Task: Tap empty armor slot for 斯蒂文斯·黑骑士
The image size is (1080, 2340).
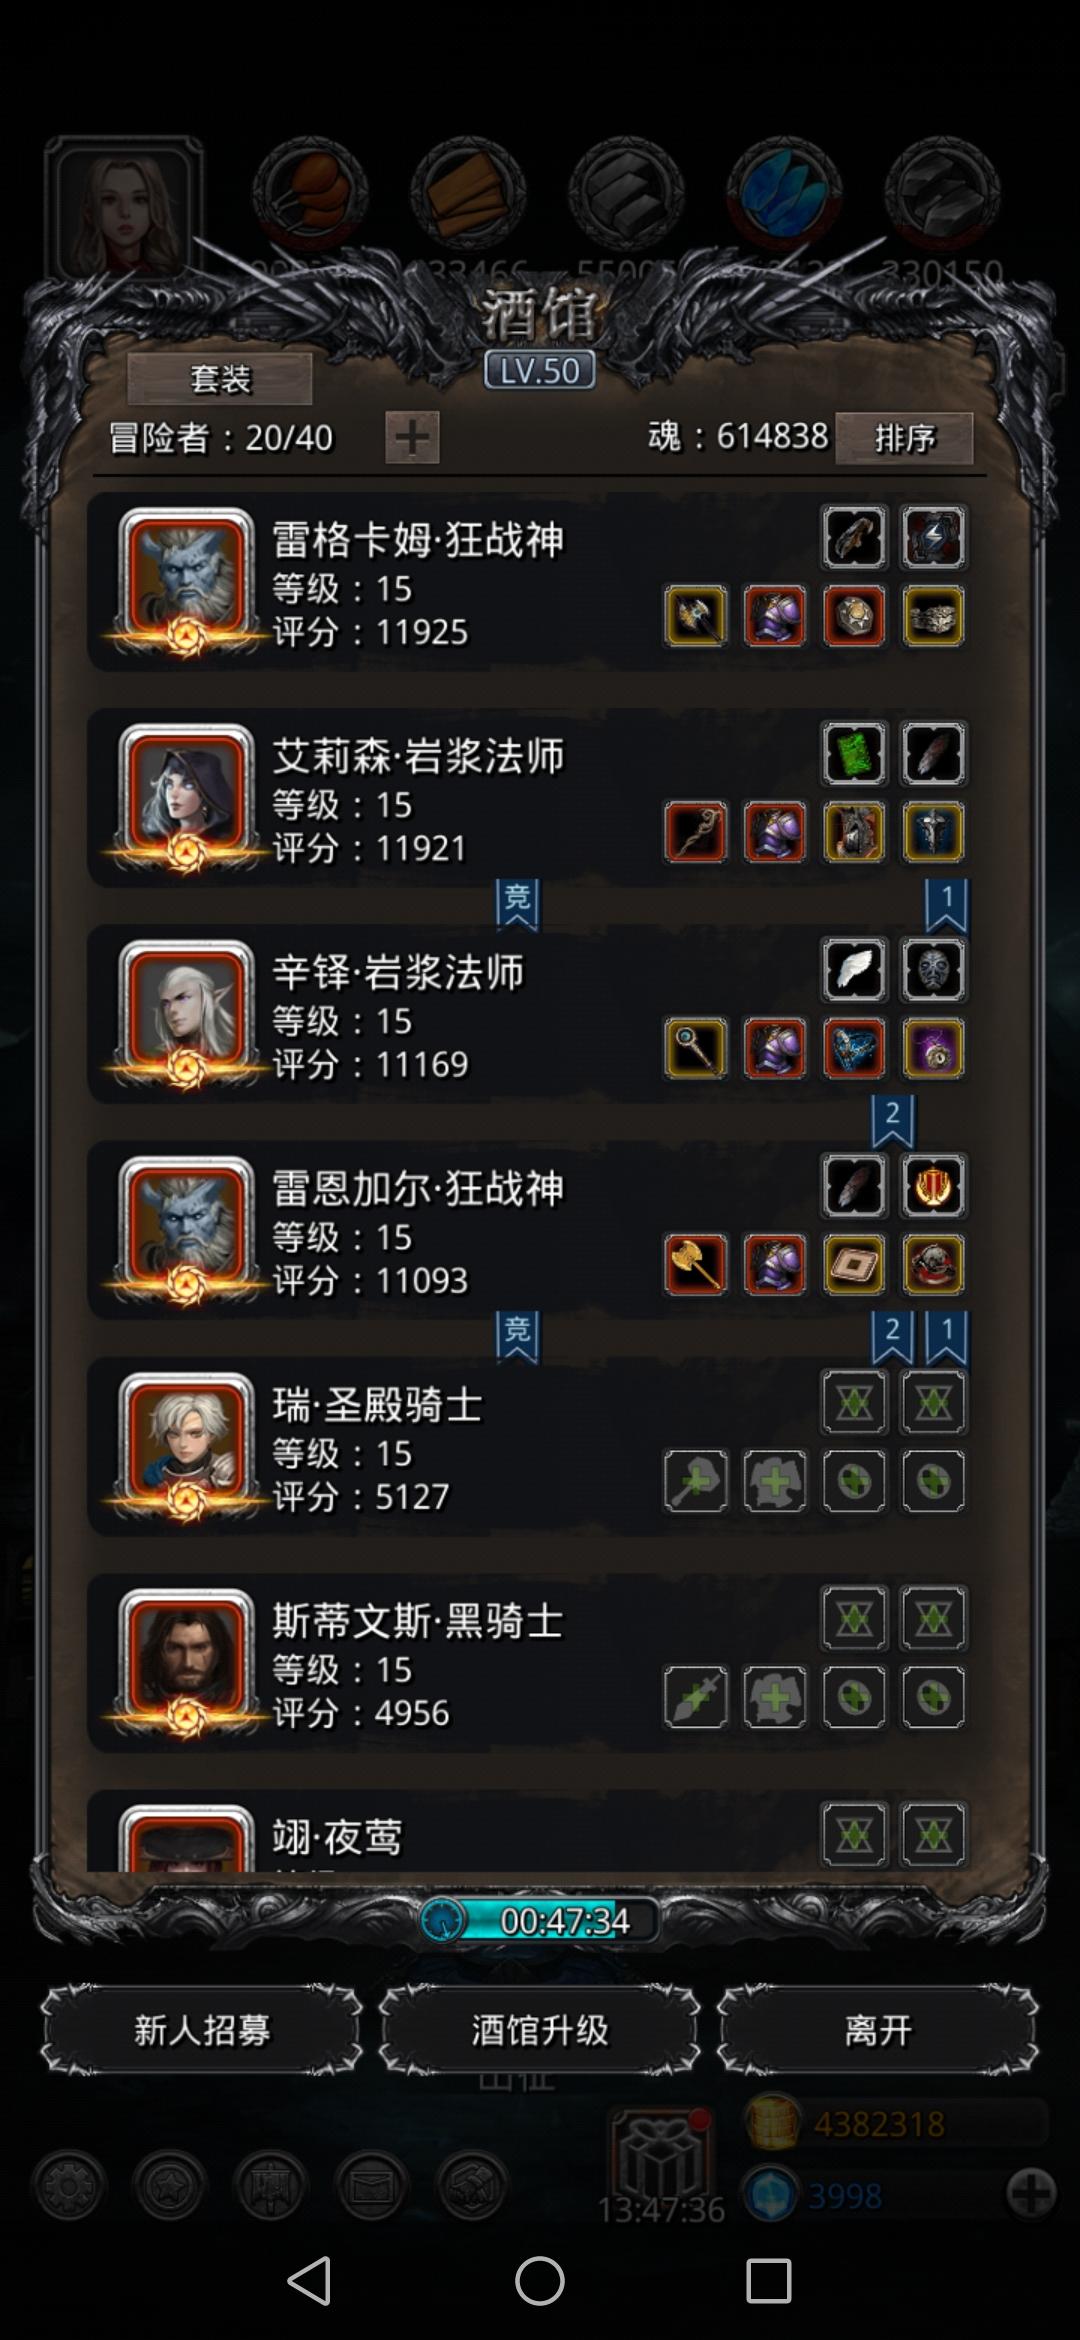Action: click(775, 1697)
